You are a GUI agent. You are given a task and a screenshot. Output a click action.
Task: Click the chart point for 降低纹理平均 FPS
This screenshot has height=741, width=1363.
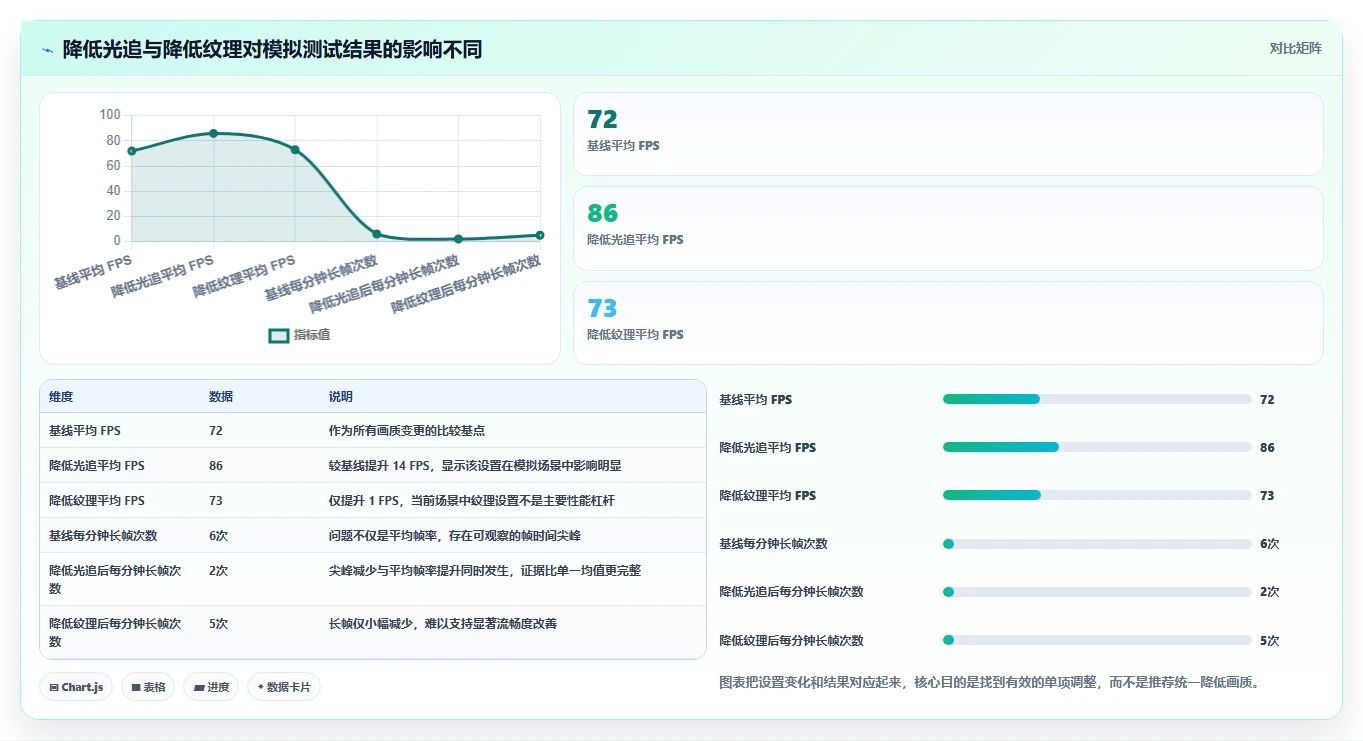coord(295,150)
